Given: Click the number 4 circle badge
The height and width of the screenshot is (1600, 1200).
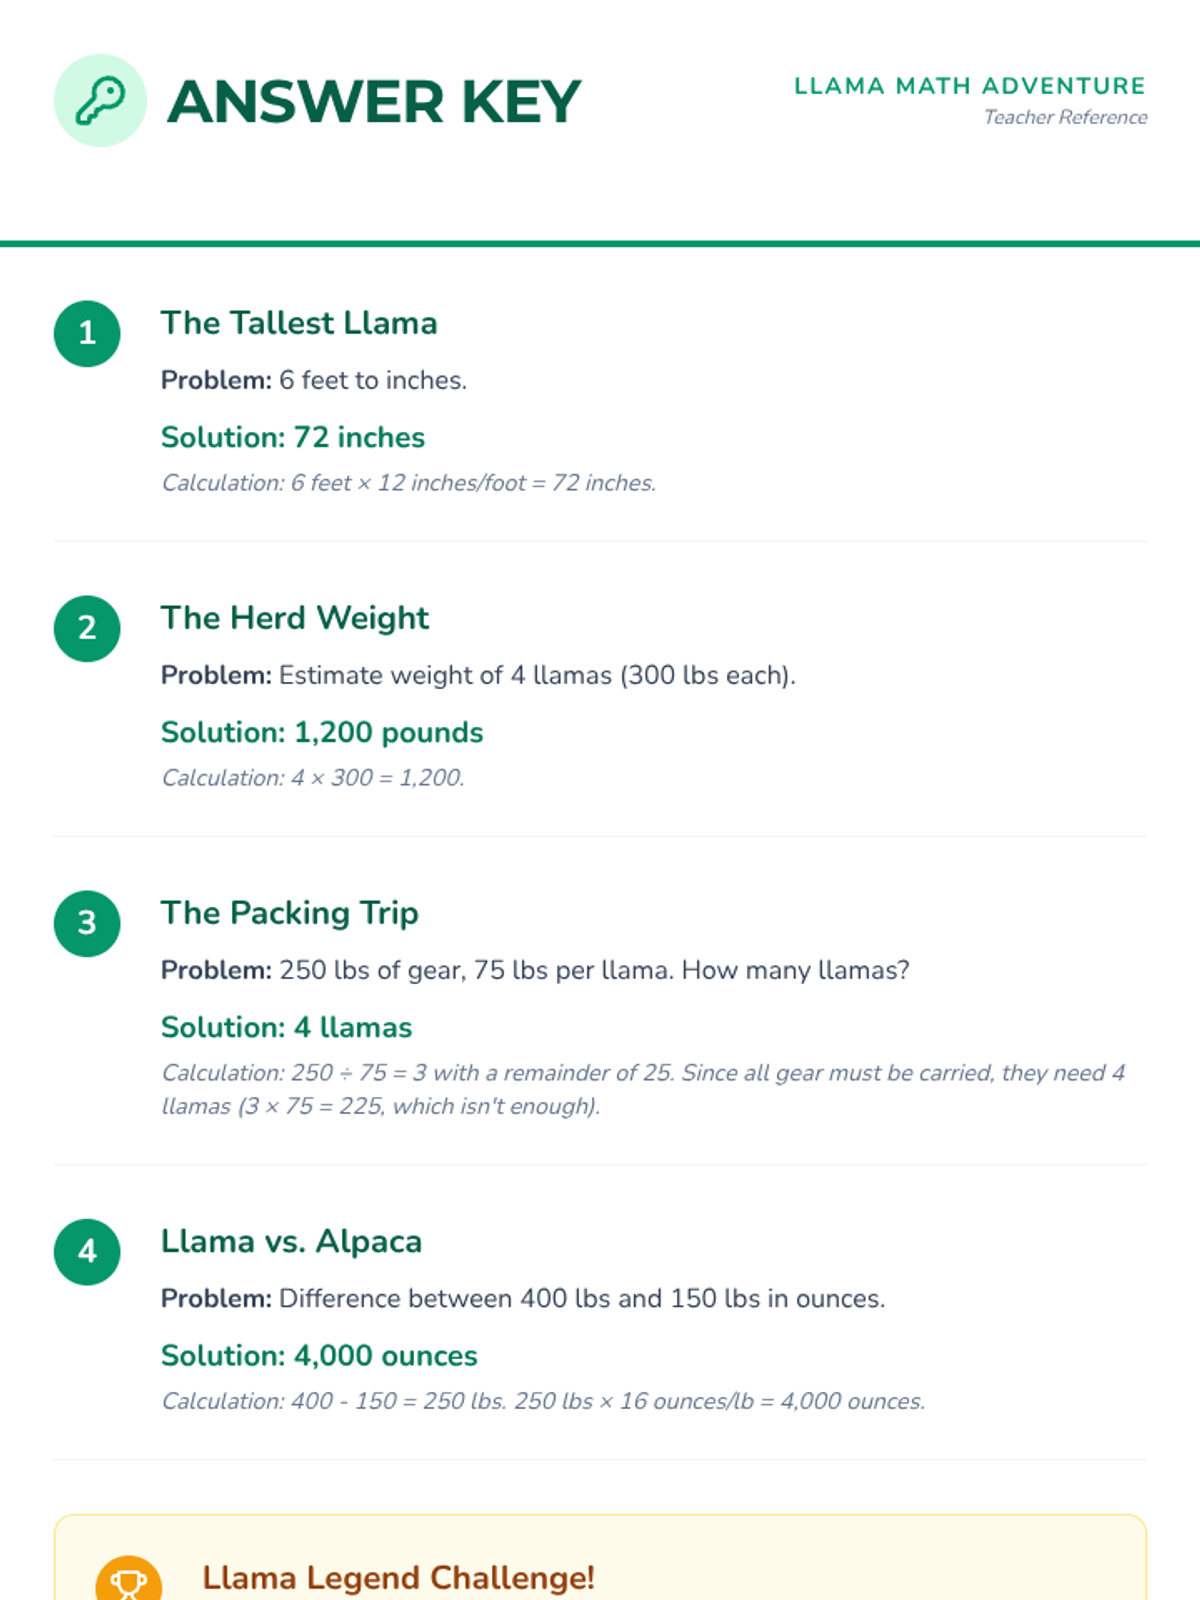Looking at the screenshot, I should point(87,1251).
